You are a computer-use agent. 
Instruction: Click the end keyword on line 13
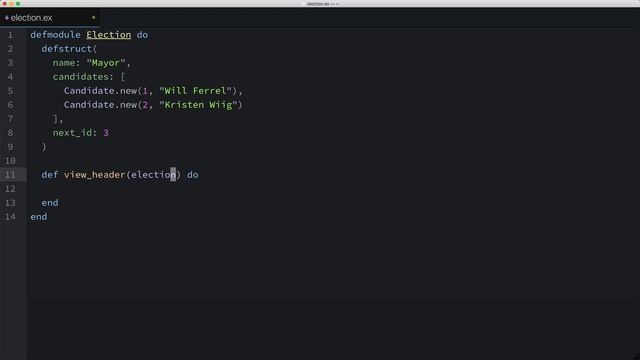[x=50, y=203]
